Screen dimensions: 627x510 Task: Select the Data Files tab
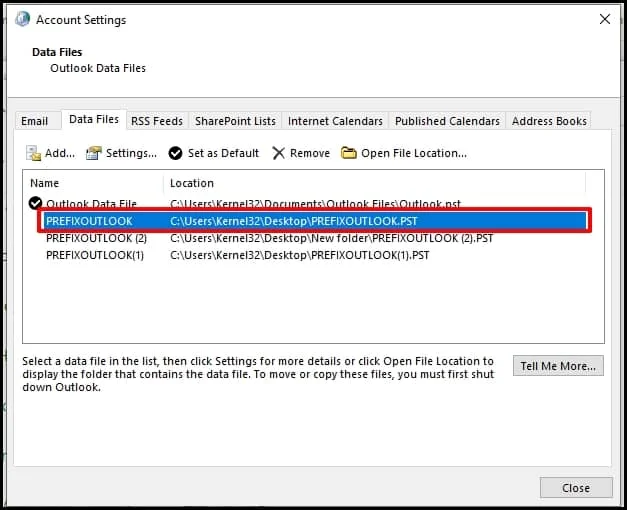click(94, 119)
